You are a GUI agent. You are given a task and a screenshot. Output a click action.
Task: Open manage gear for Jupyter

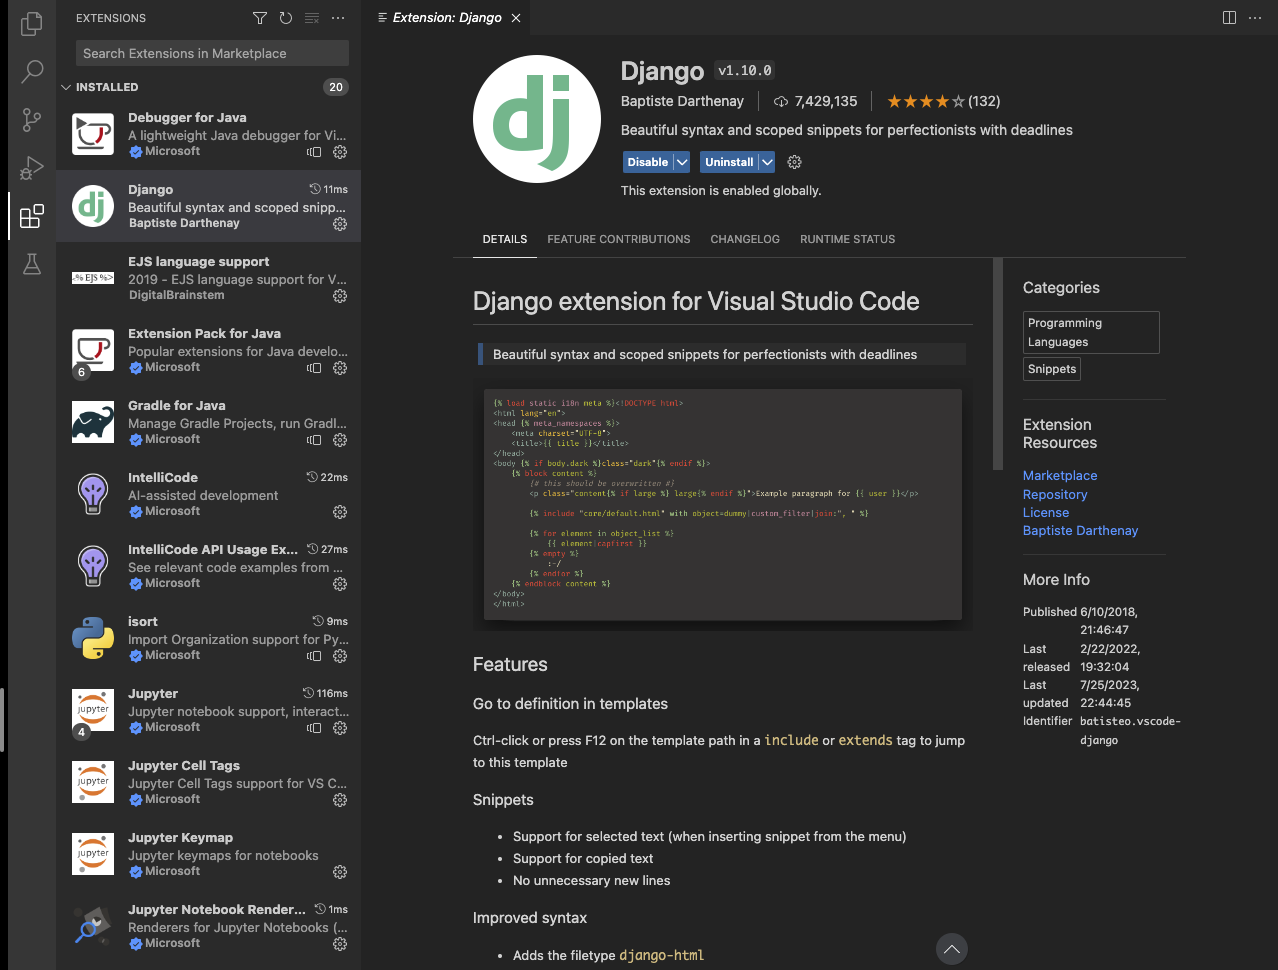click(340, 728)
